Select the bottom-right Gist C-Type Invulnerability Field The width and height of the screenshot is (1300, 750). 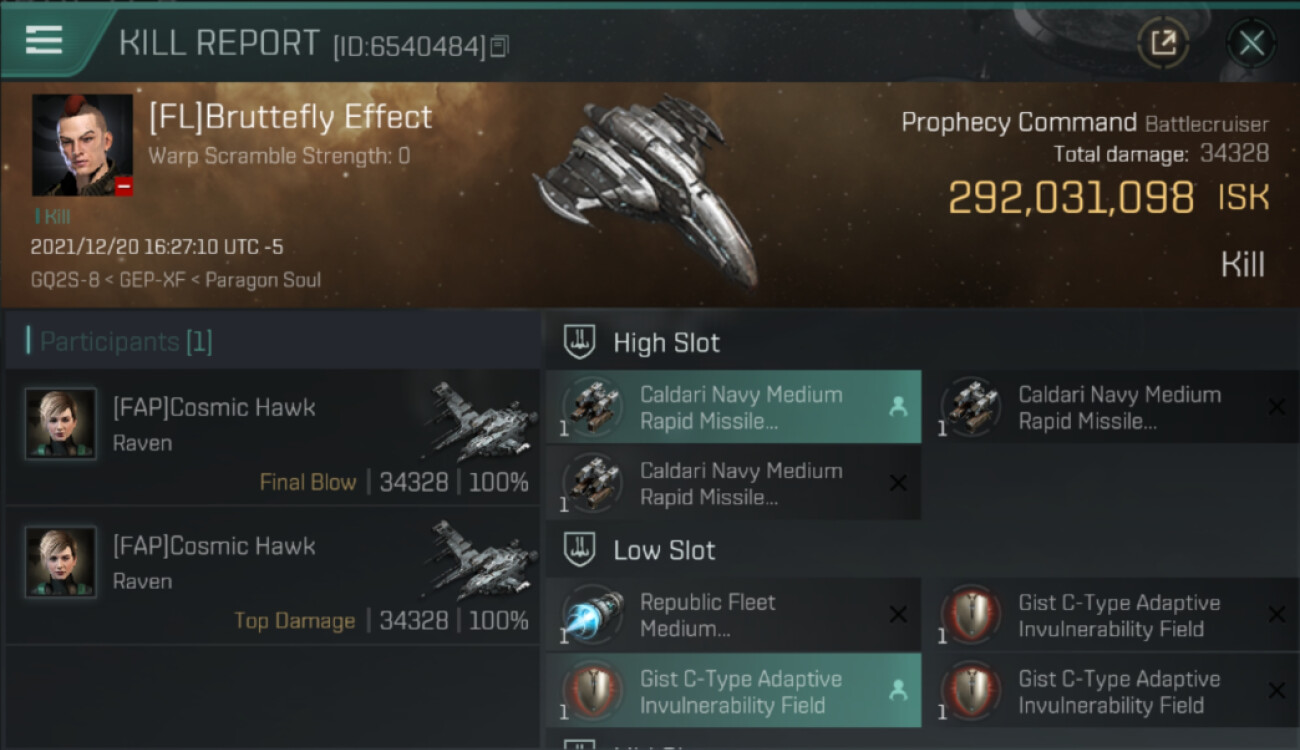[1110, 691]
